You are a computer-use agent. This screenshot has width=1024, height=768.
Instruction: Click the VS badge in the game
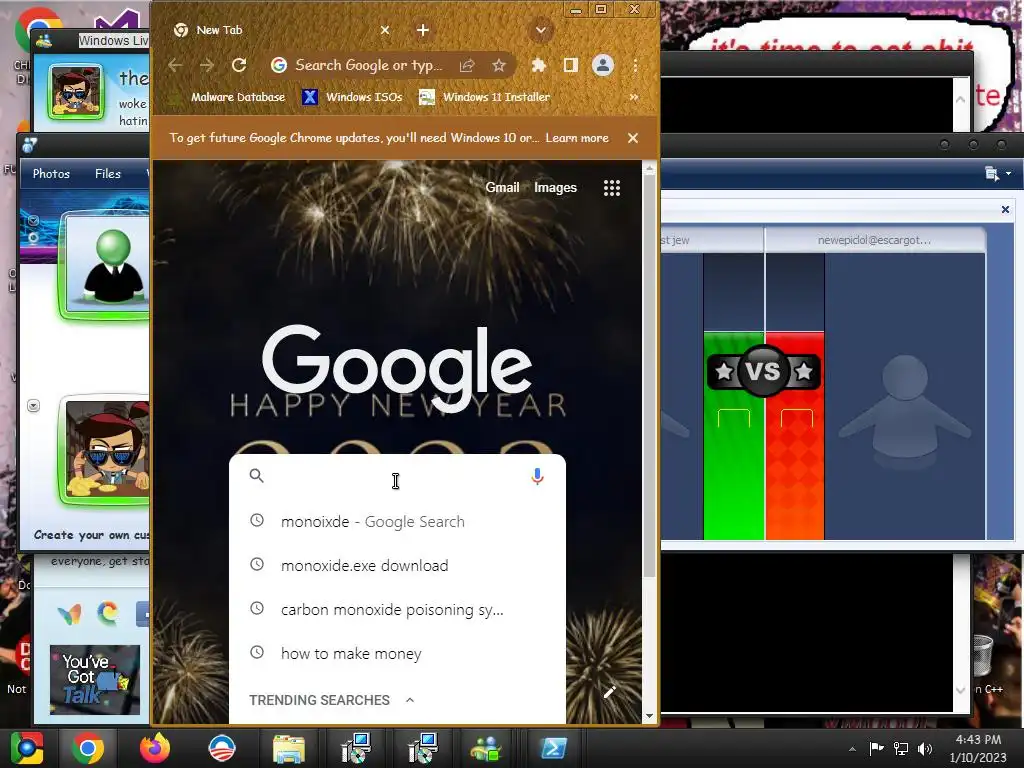tap(763, 372)
